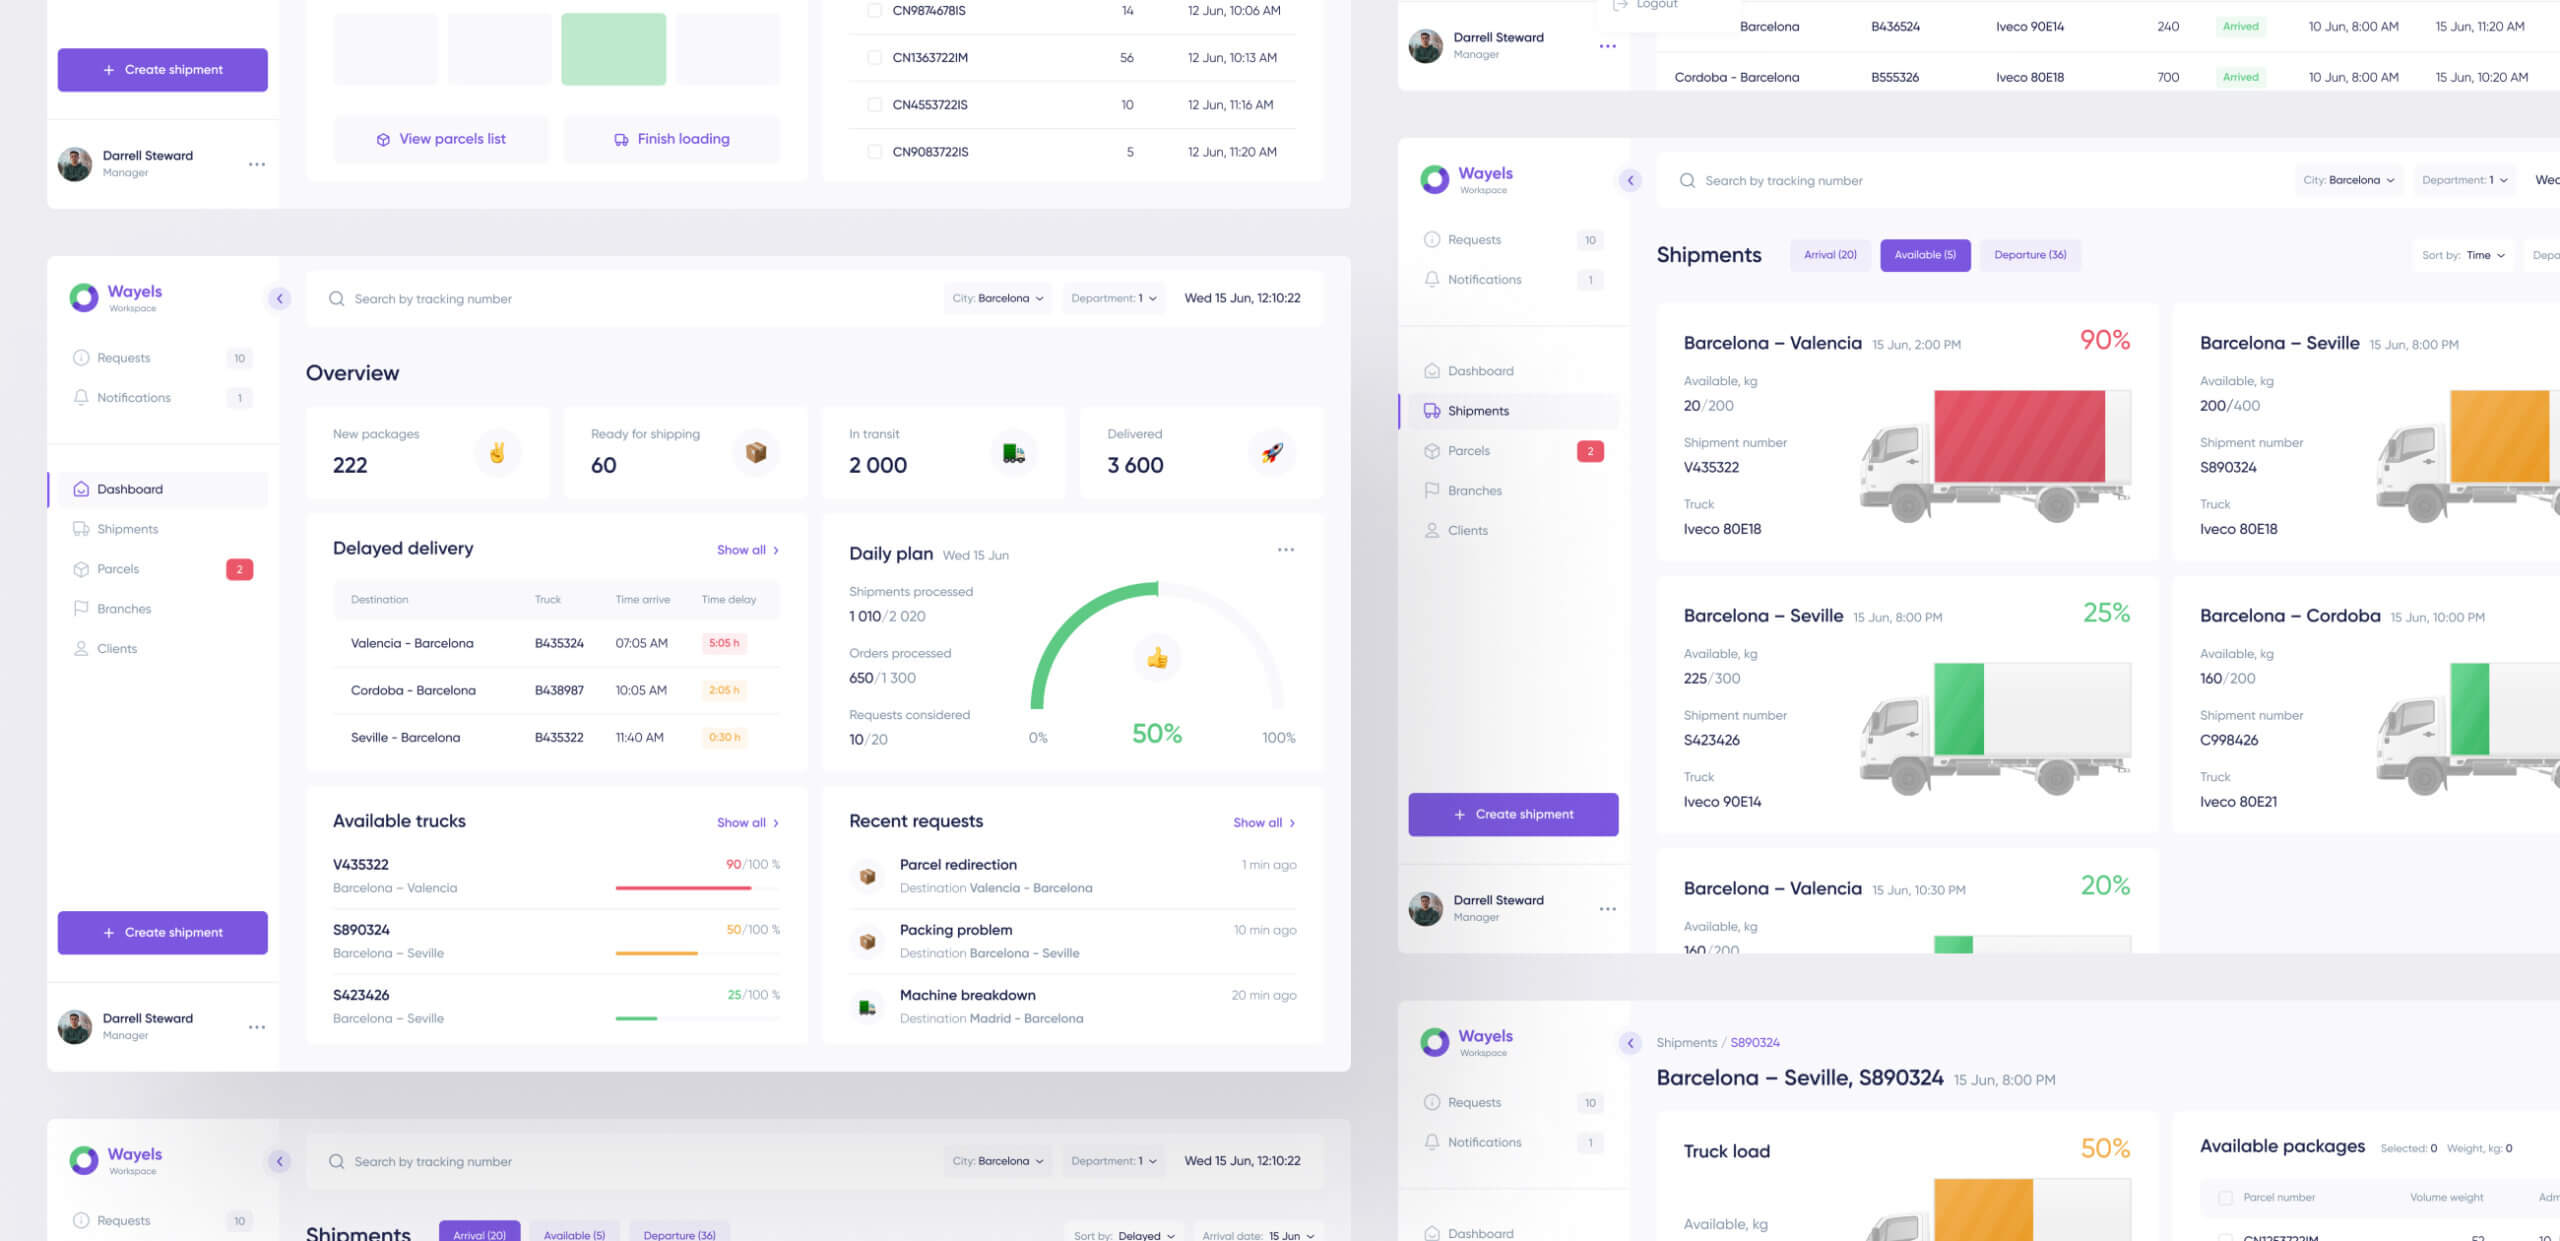This screenshot has height=1241, width=2560.
Task: Click the Requests icon in sidebar
Action: (82, 358)
